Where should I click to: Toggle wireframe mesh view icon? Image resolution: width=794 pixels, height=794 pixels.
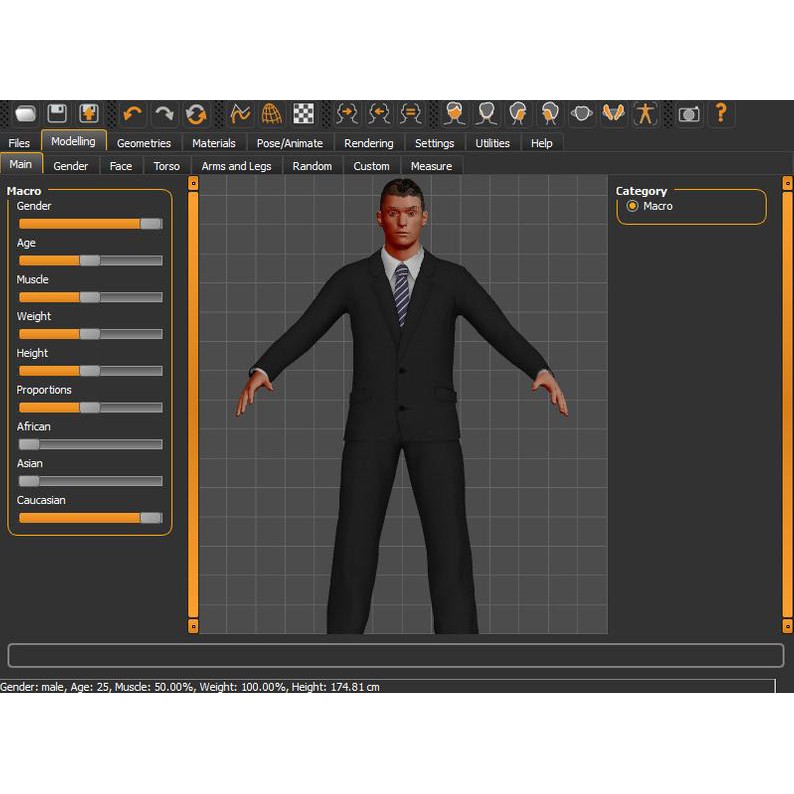click(271, 114)
